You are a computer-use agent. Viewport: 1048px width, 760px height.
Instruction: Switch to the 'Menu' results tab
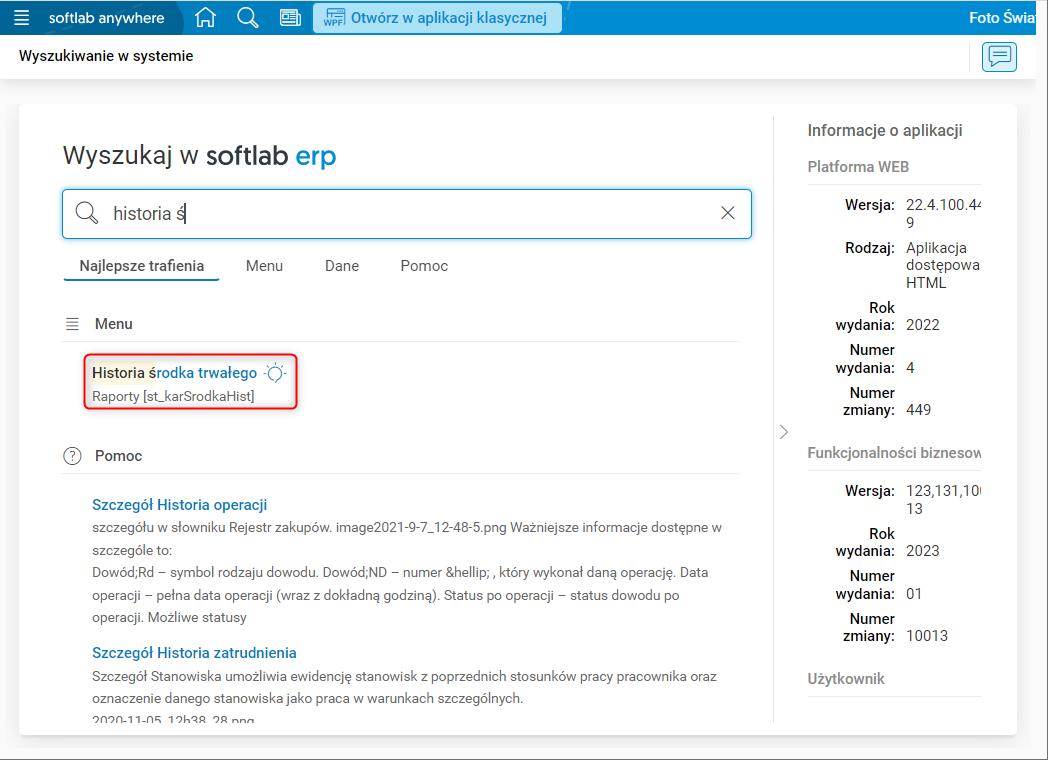(264, 266)
